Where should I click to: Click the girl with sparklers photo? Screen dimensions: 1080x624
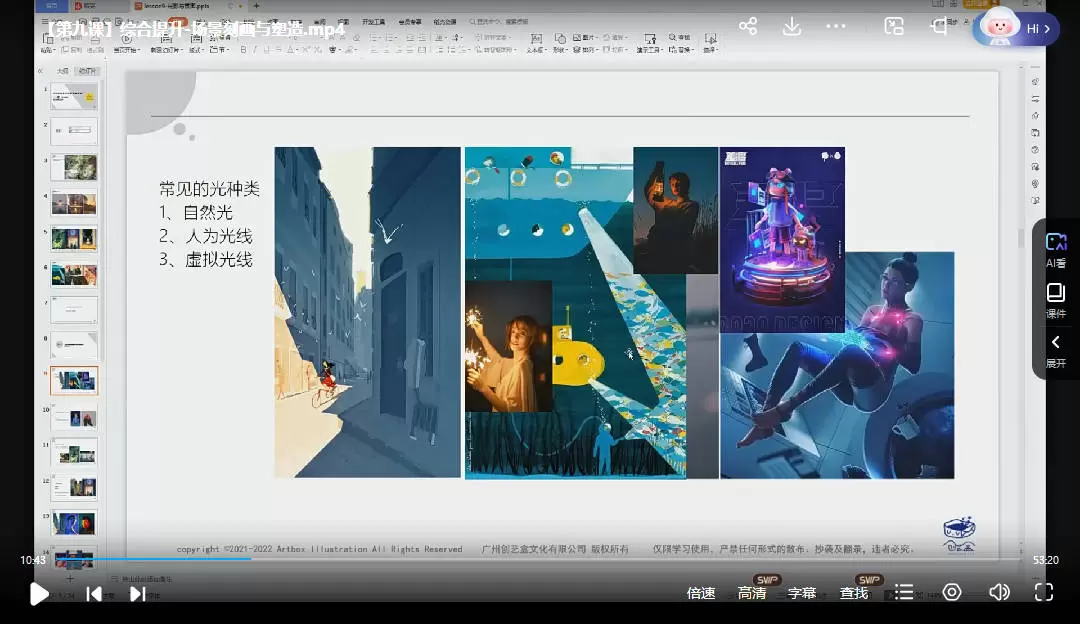coord(508,346)
